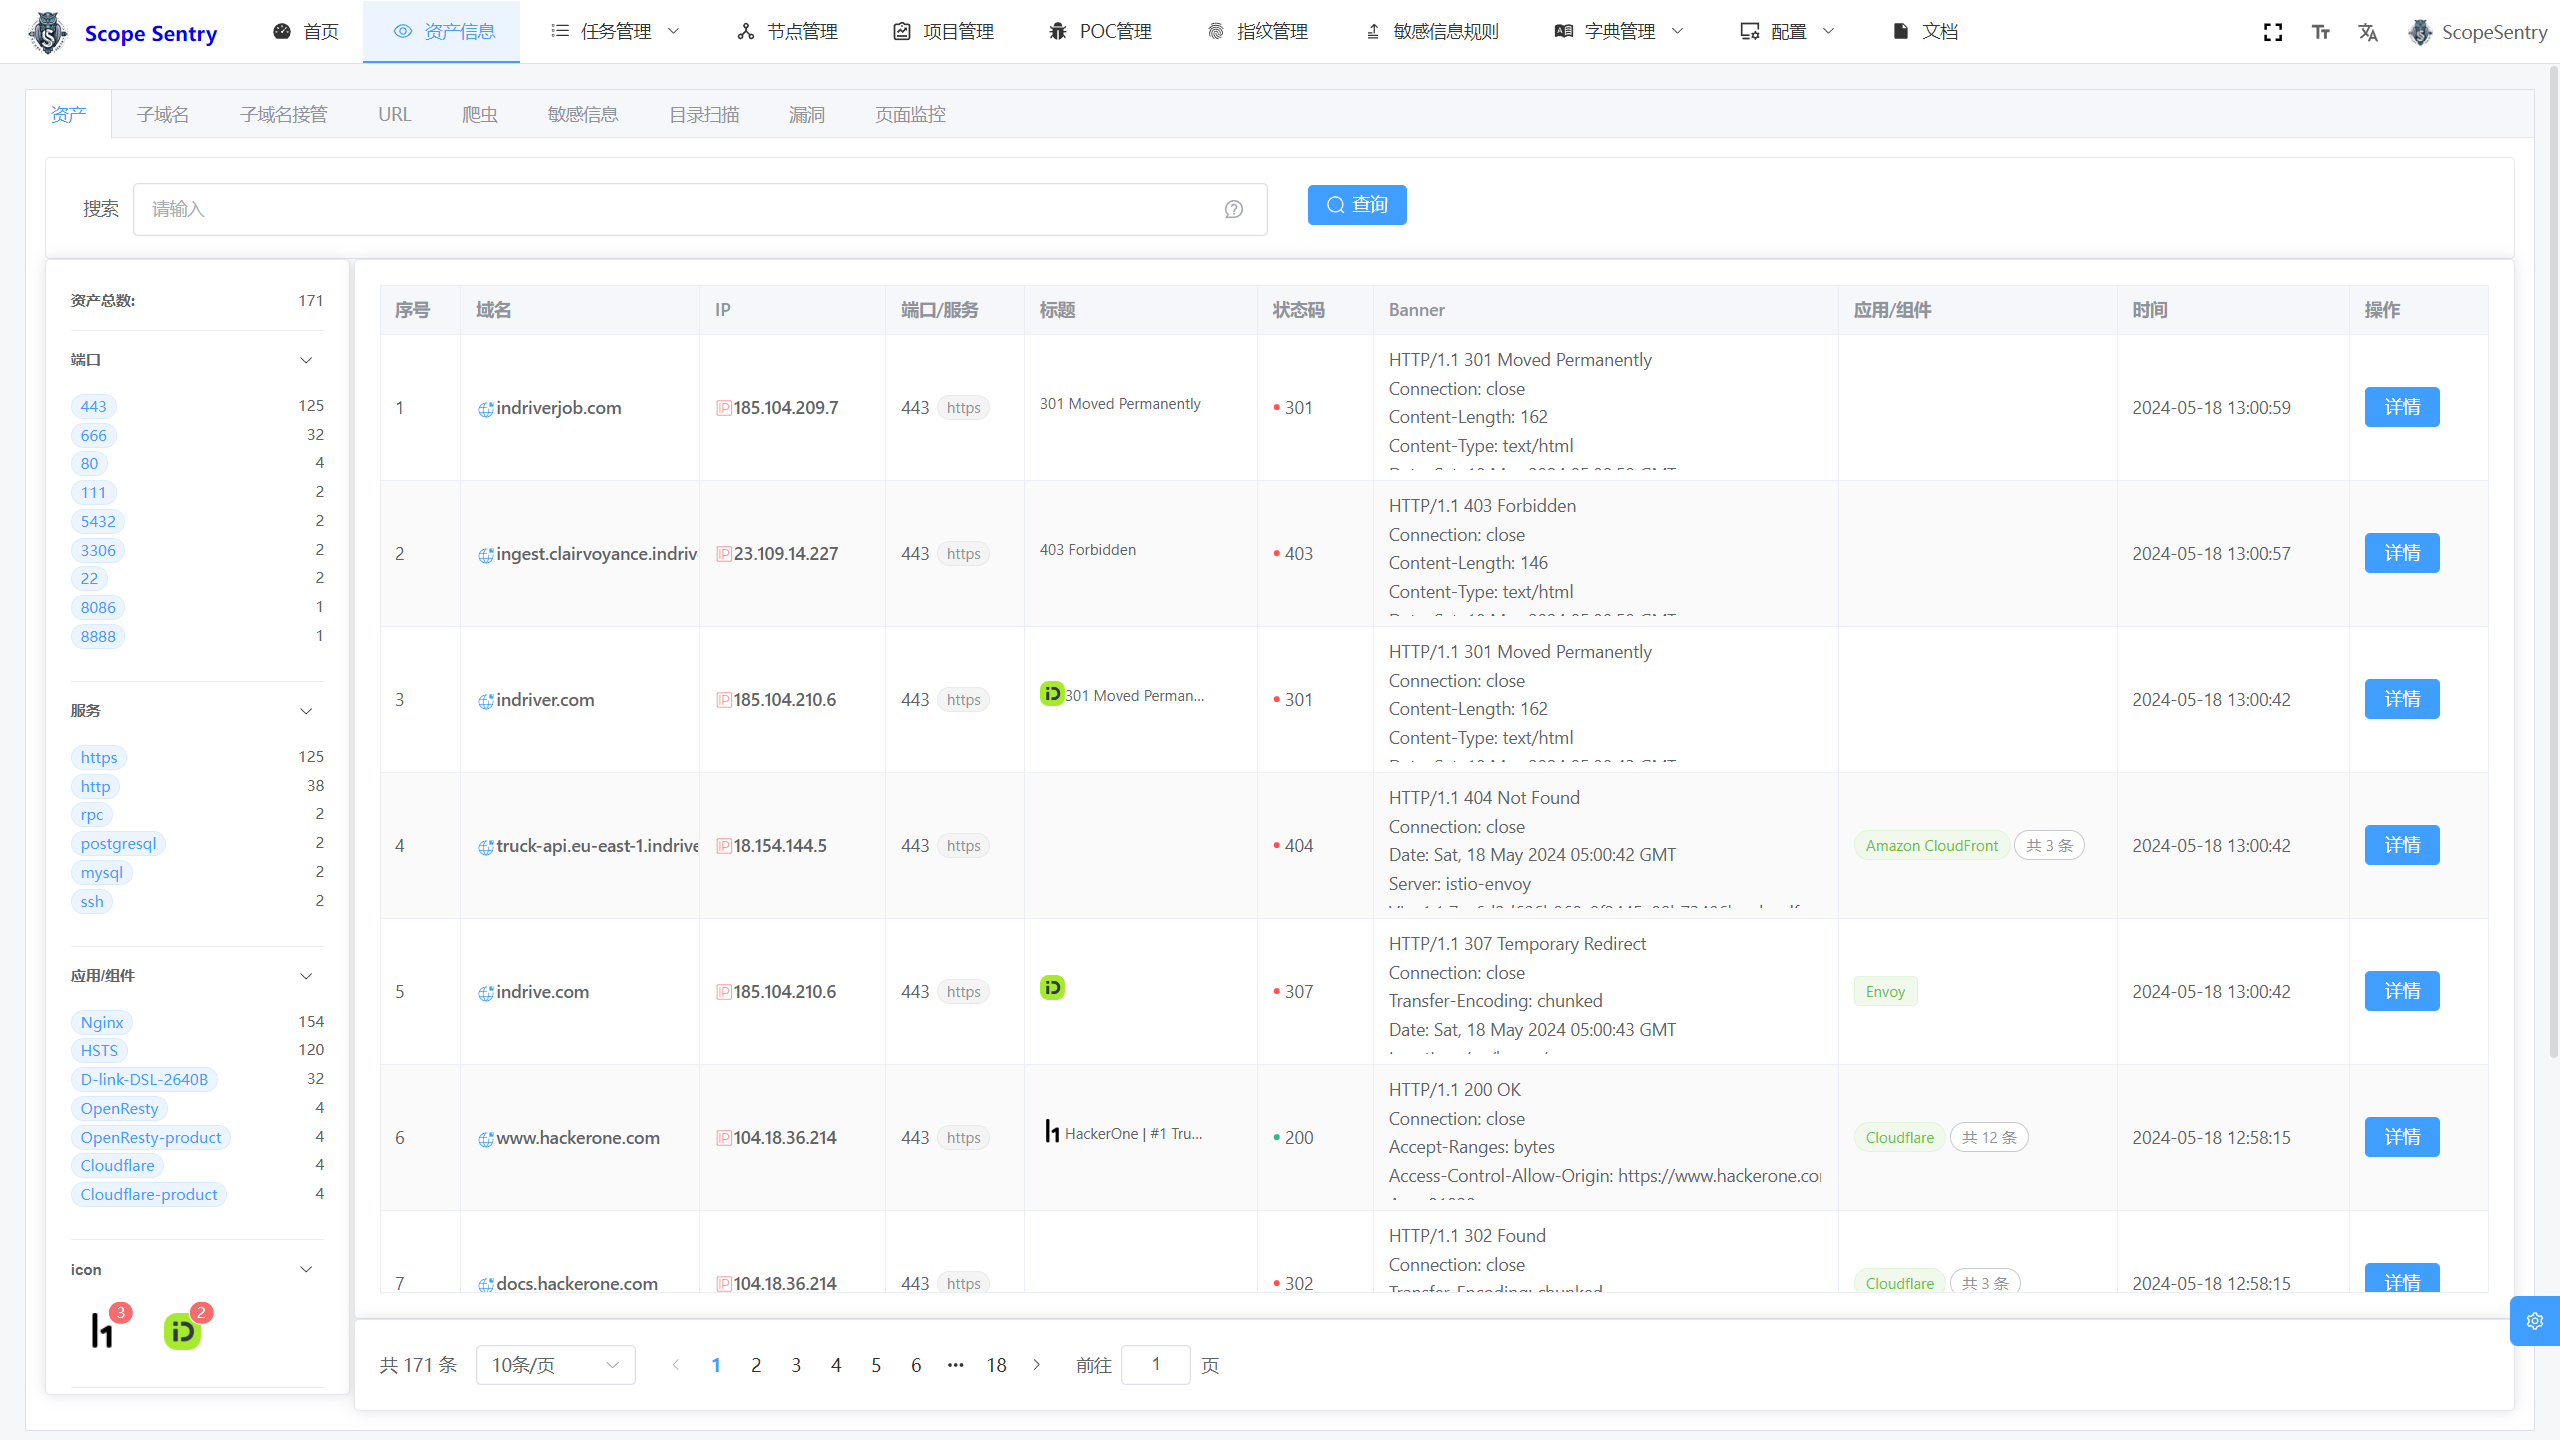
Task: Collapse the 端口 filter section
Action: click(x=306, y=360)
